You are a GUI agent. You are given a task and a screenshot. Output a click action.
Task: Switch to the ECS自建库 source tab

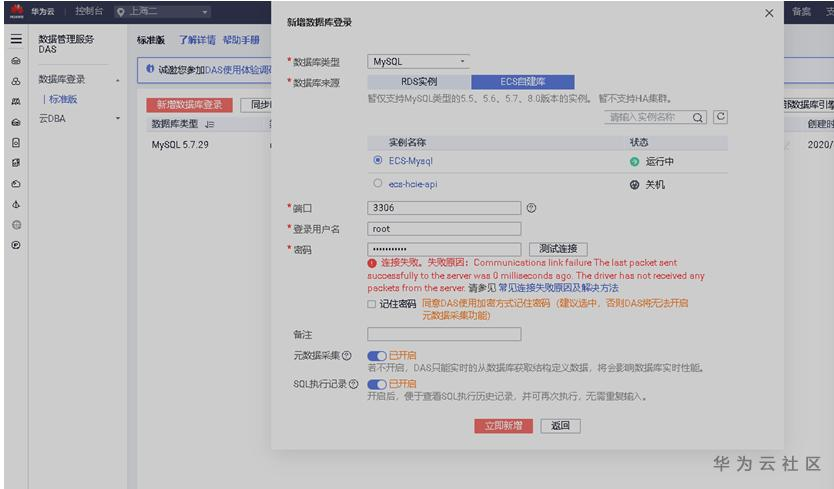click(x=523, y=82)
